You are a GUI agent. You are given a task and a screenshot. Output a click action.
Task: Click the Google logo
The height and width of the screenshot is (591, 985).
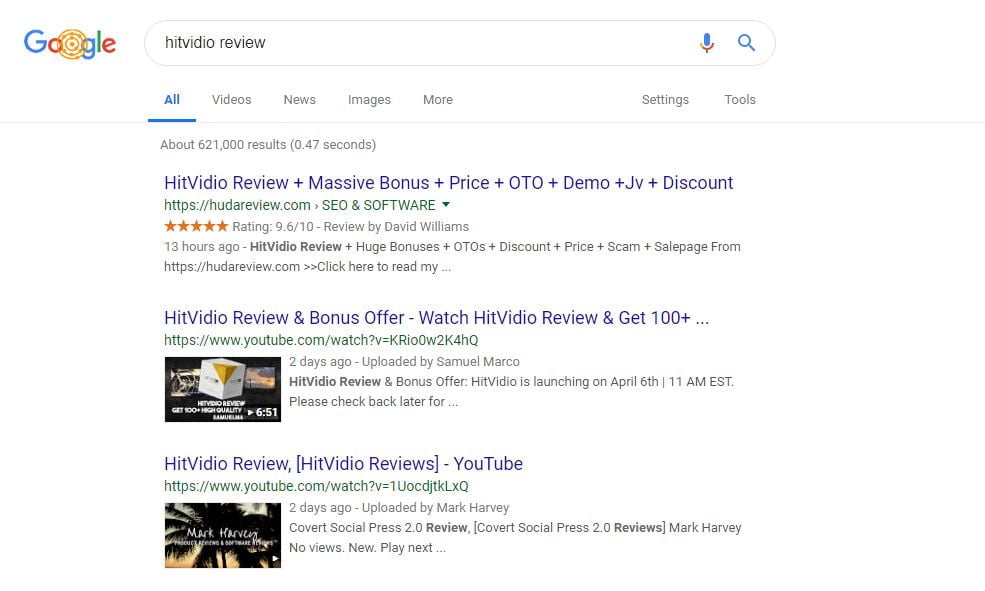[x=70, y=43]
